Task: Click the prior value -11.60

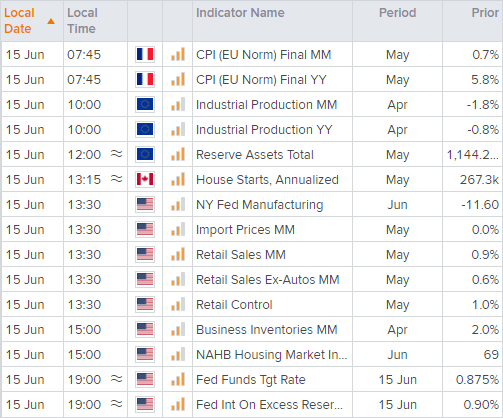Action: click(x=480, y=205)
